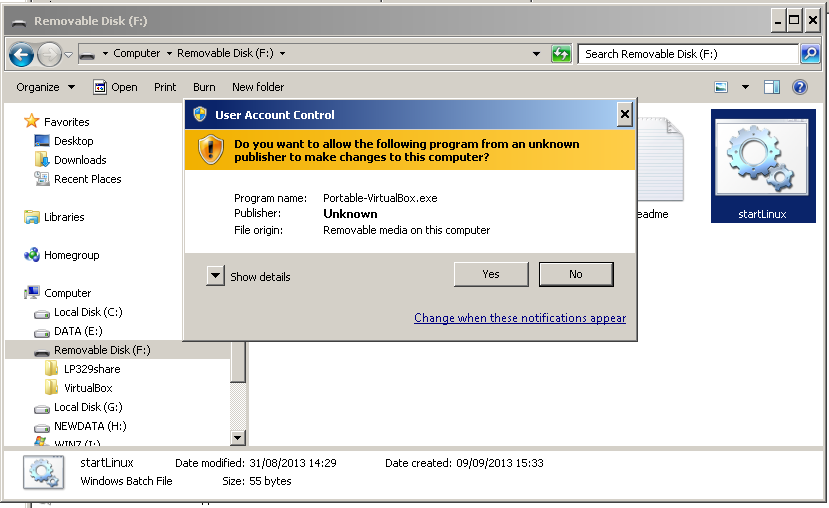Click the Forward navigation arrow
Screen dimensions: 829x508
[50, 54]
